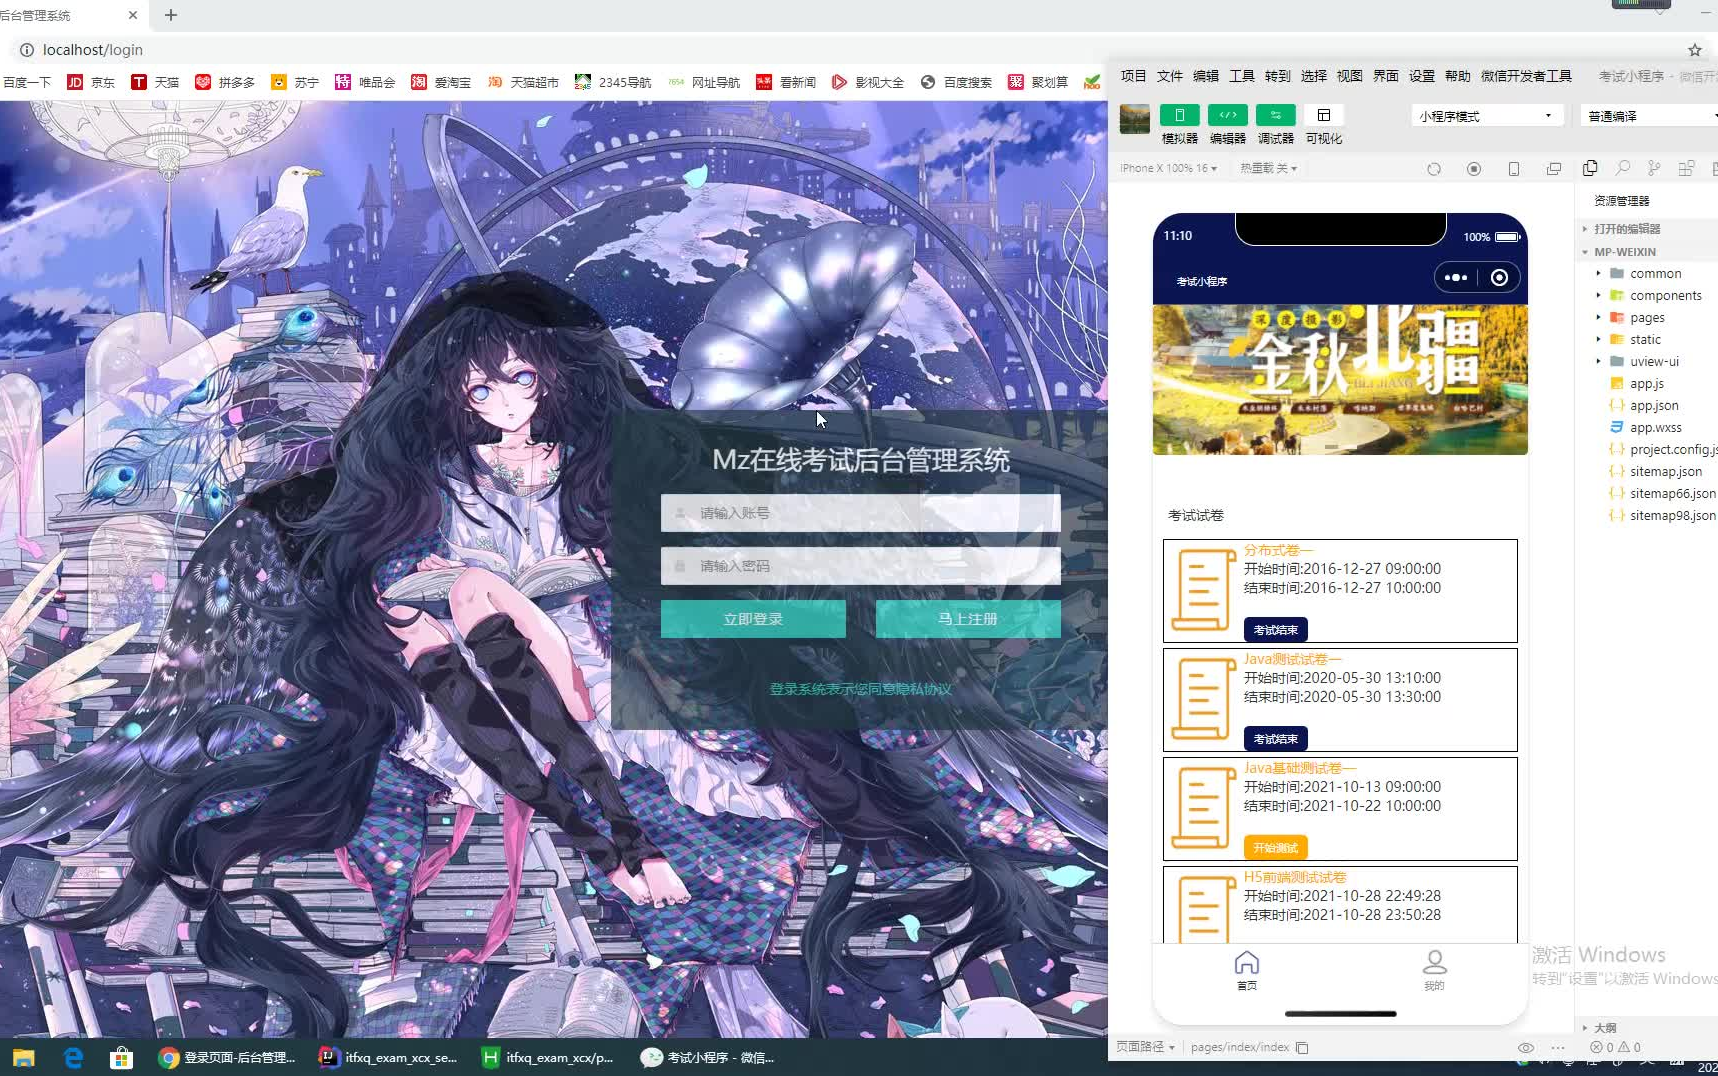Viewport: 1718px width, 1076px height.
Task: Open the file explorer copy icon in the editor sidebar
Action: (1590, 168)
